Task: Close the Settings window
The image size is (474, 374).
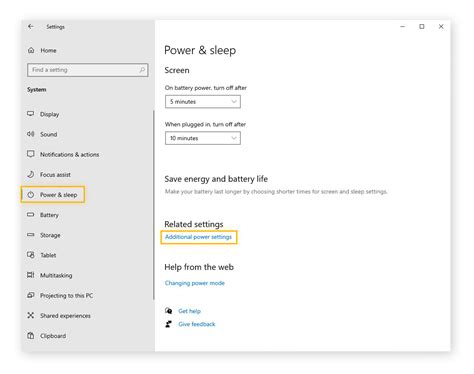Action: [441, 26]
